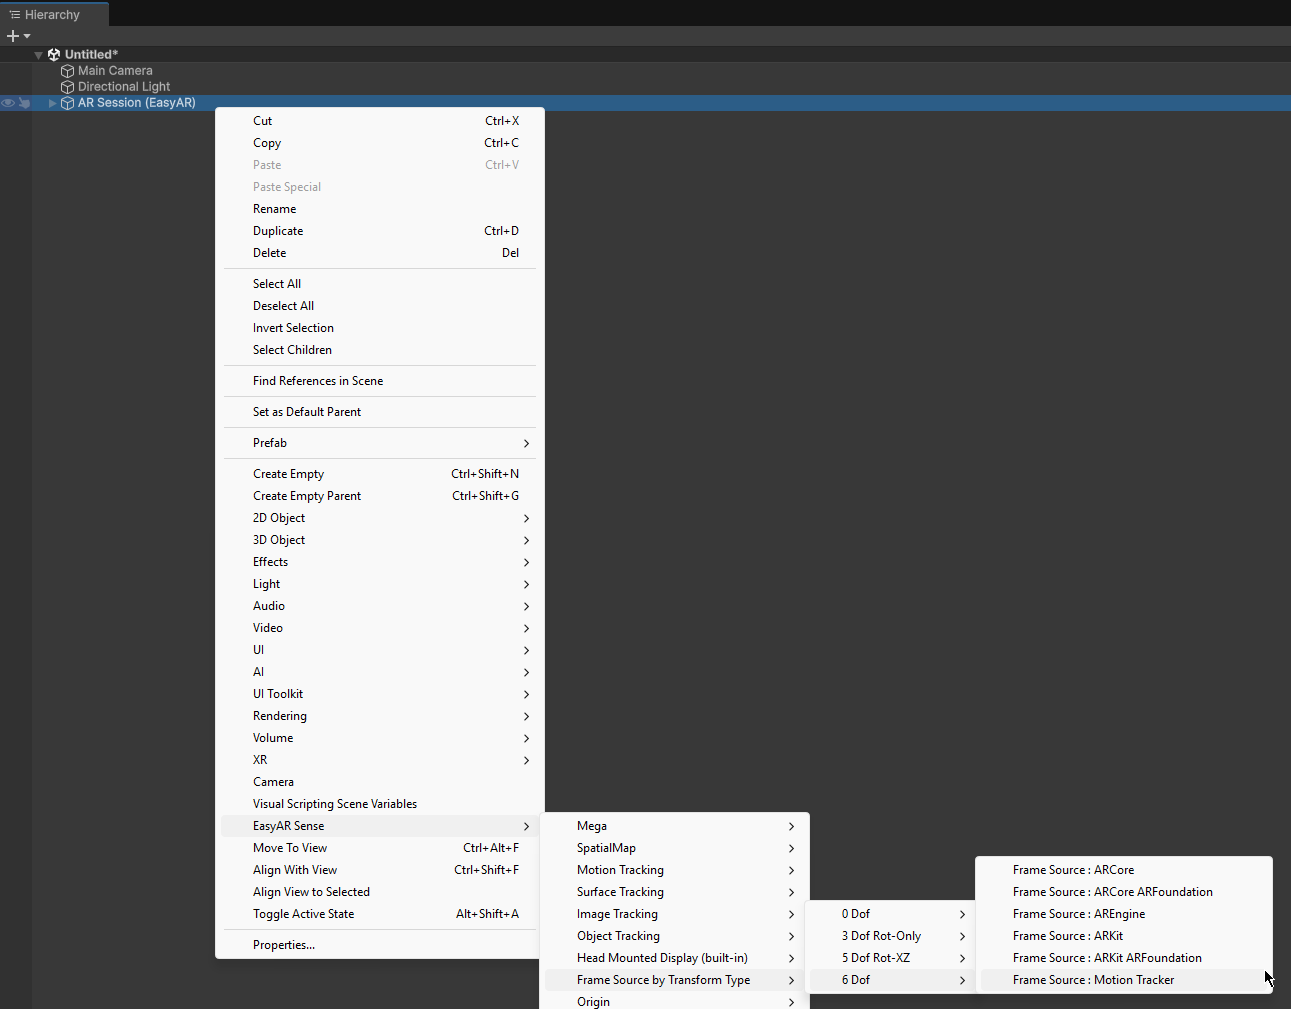
Task: Toggle visibility eye for AR Session (EasyAR)
Action: (x=8, y=103)
